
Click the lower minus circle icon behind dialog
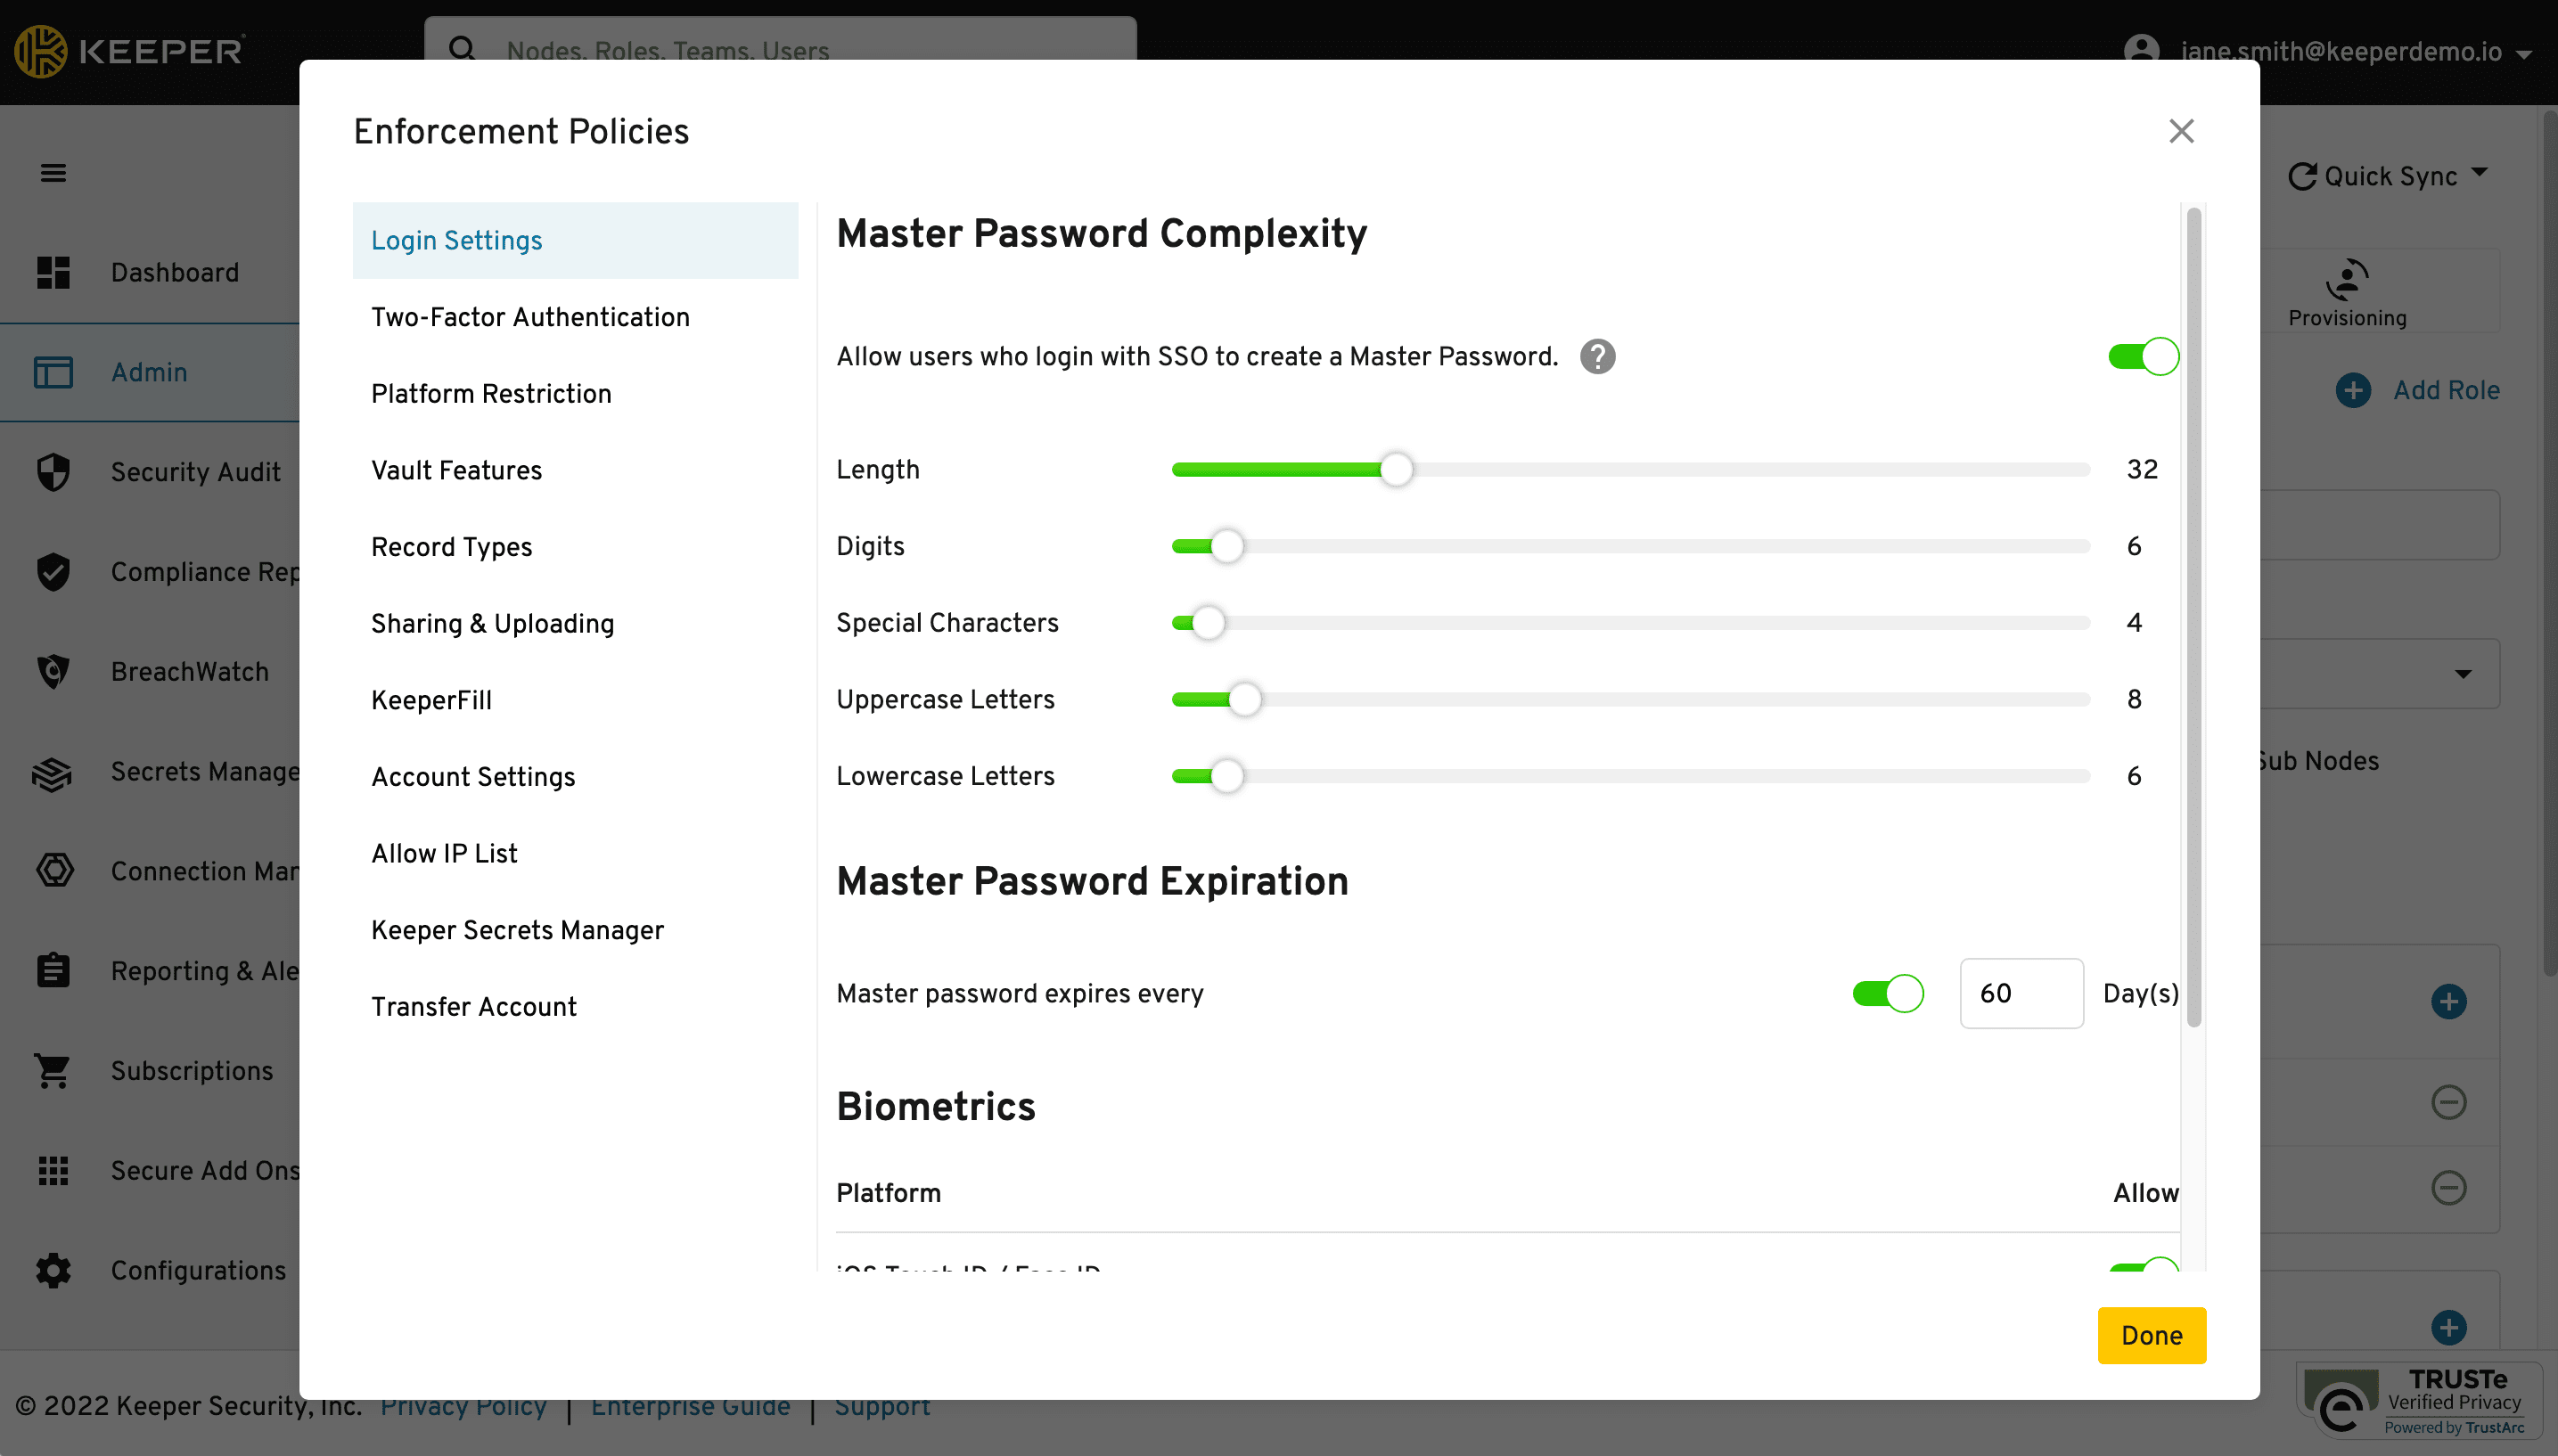point(2448,1188)
